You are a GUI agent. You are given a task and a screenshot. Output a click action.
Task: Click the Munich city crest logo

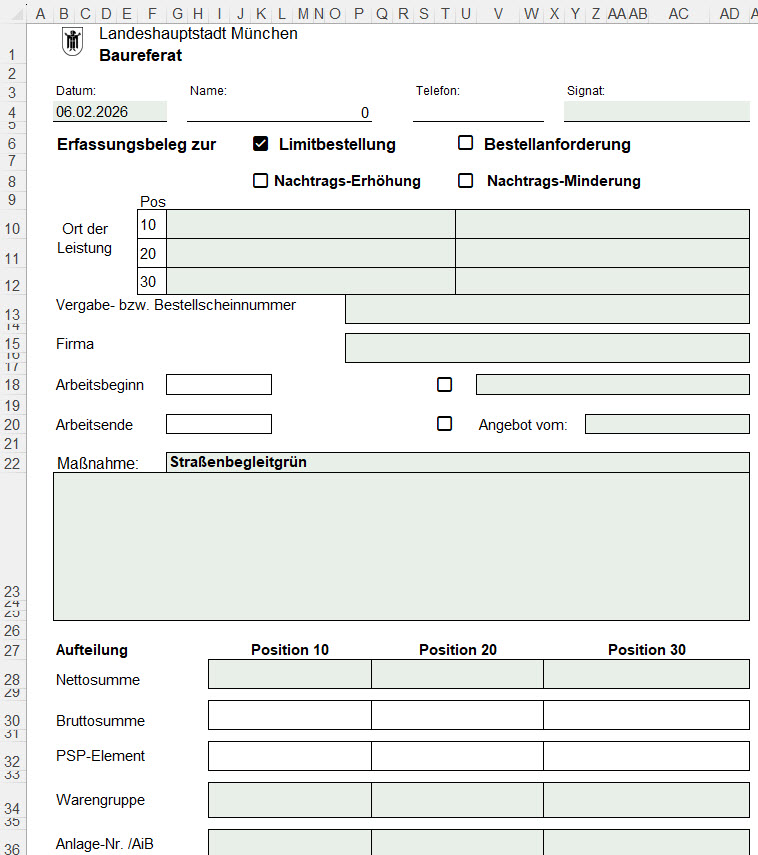(73, 42)
